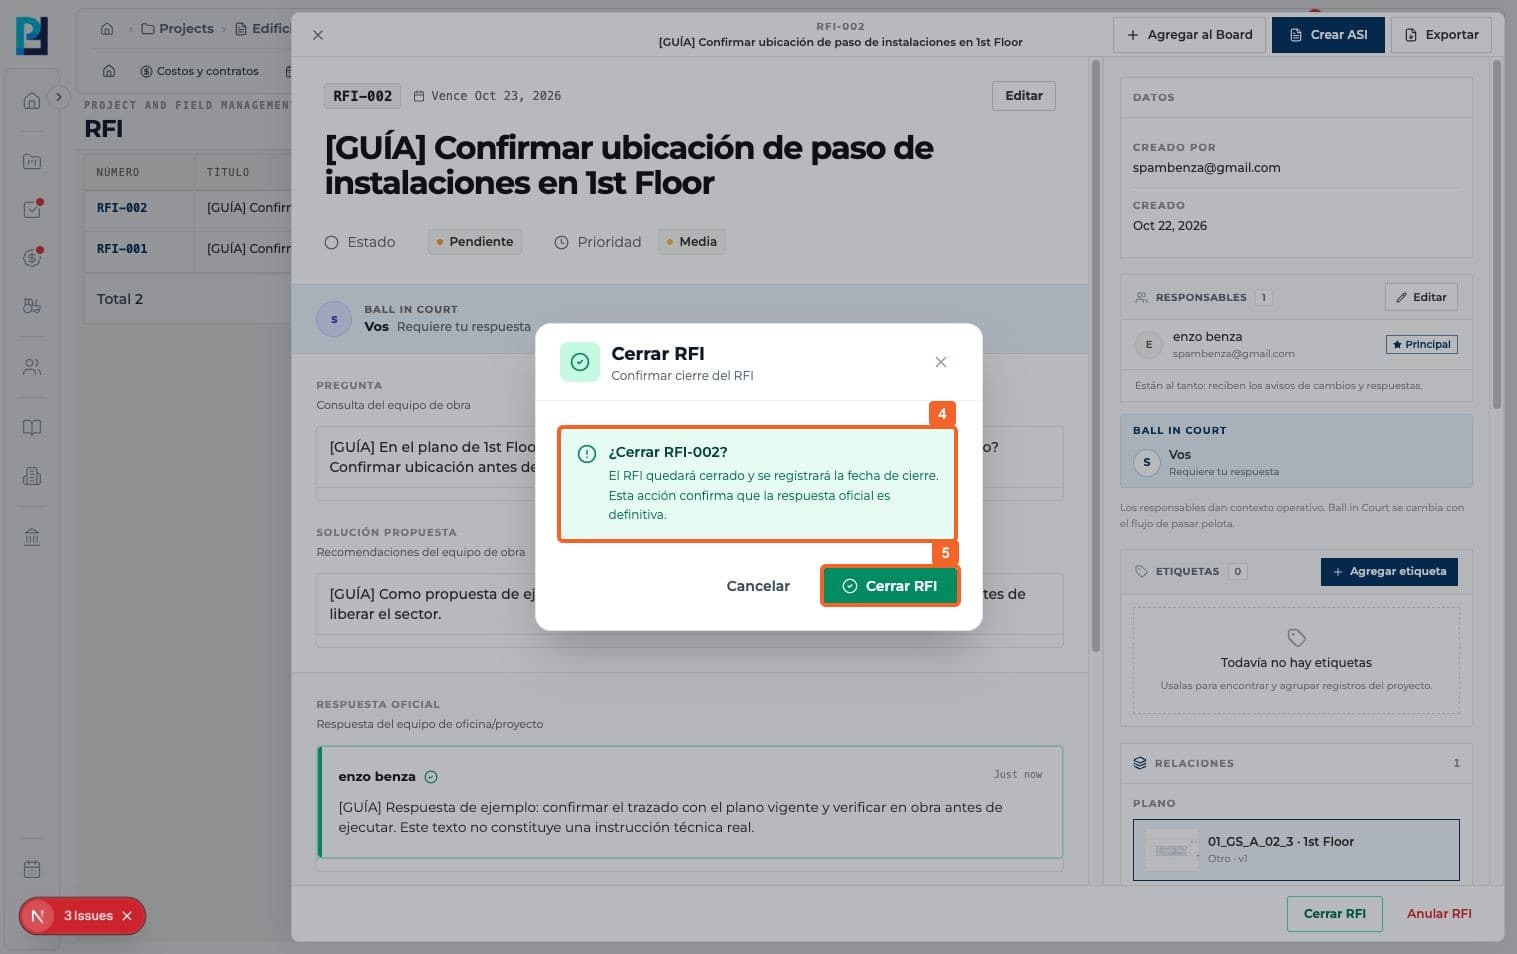This screenshot has height=954, width=1517.
Task: Click the right data column's scrollbar
Action: [x=1497, y=234]
